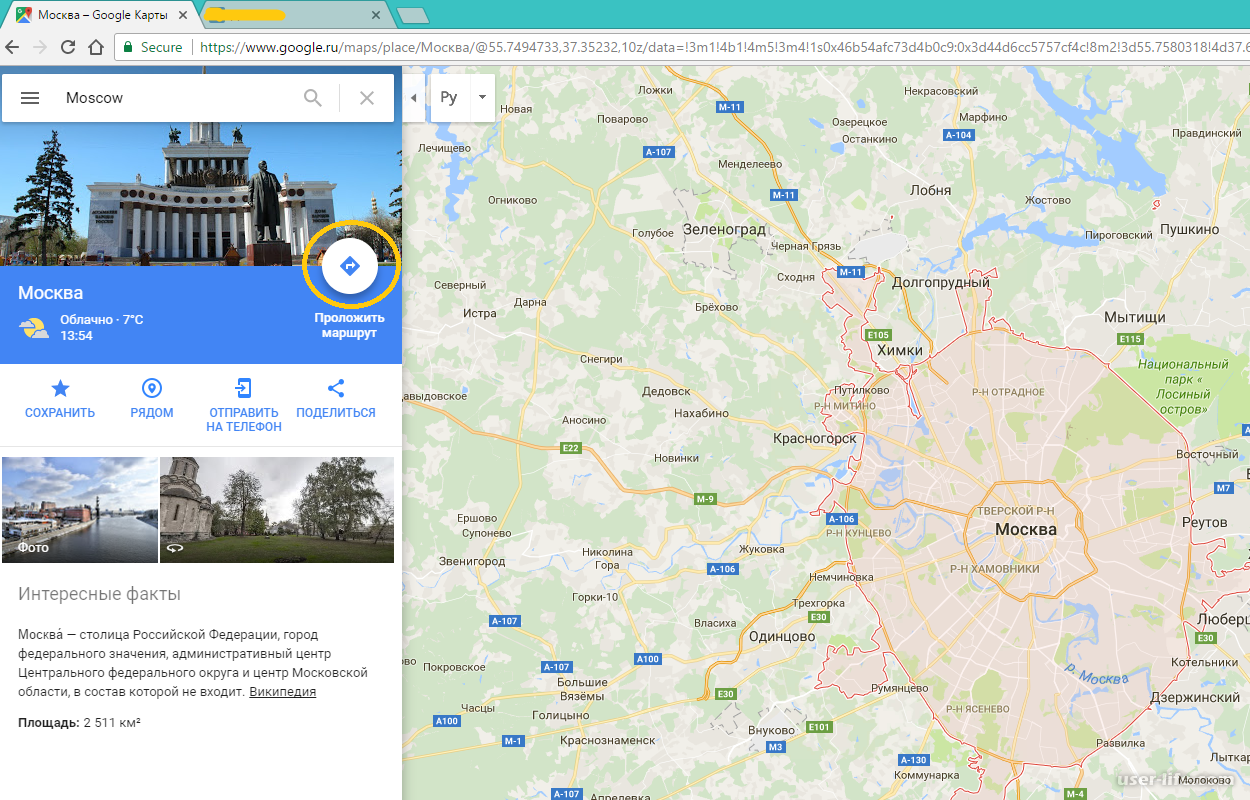The width and height of the screenshot is (1250, 800).
Task: Click the Дедовск label on map
Action: tap(666, 391)
